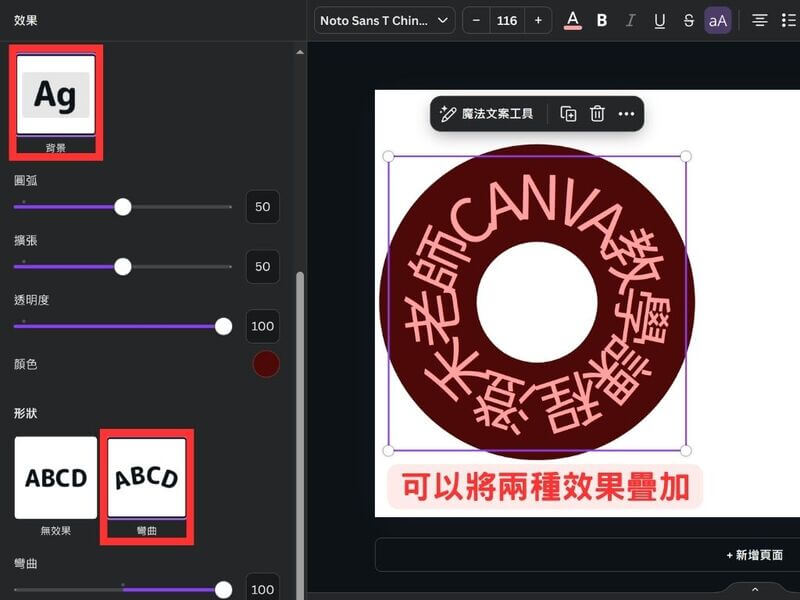Delete the element with trash icon
The width and height of the screenshot is (800, 600).
[x=597, y=114]
